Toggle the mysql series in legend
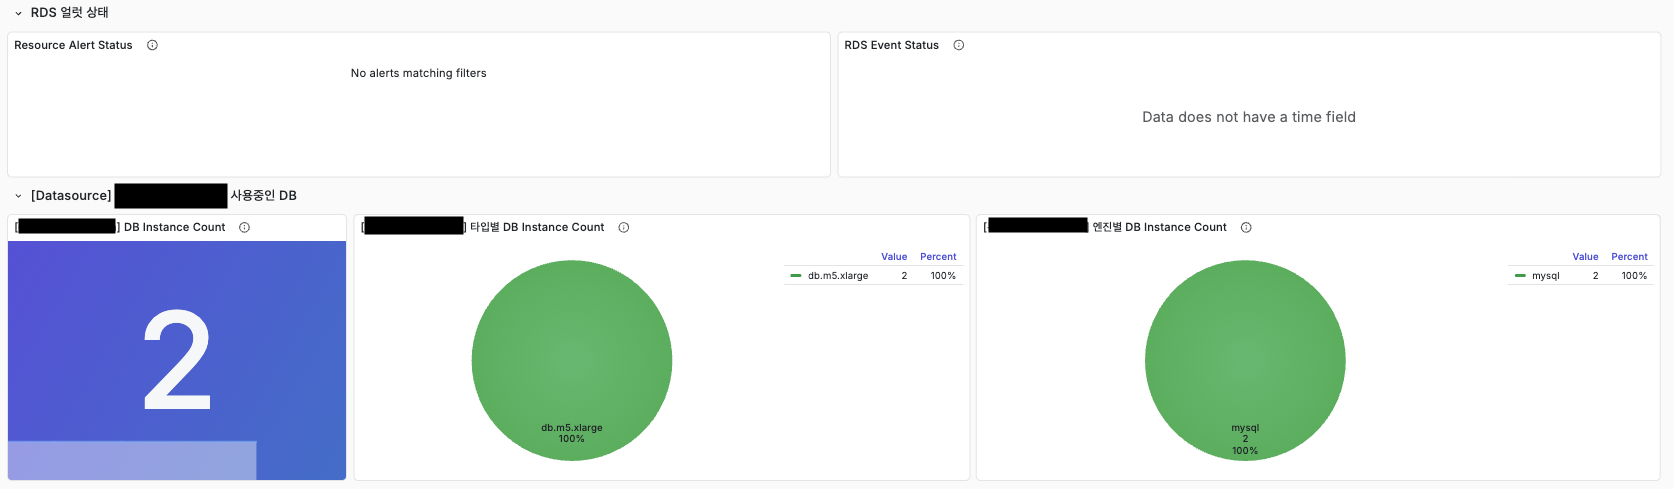 point(1545,276)
